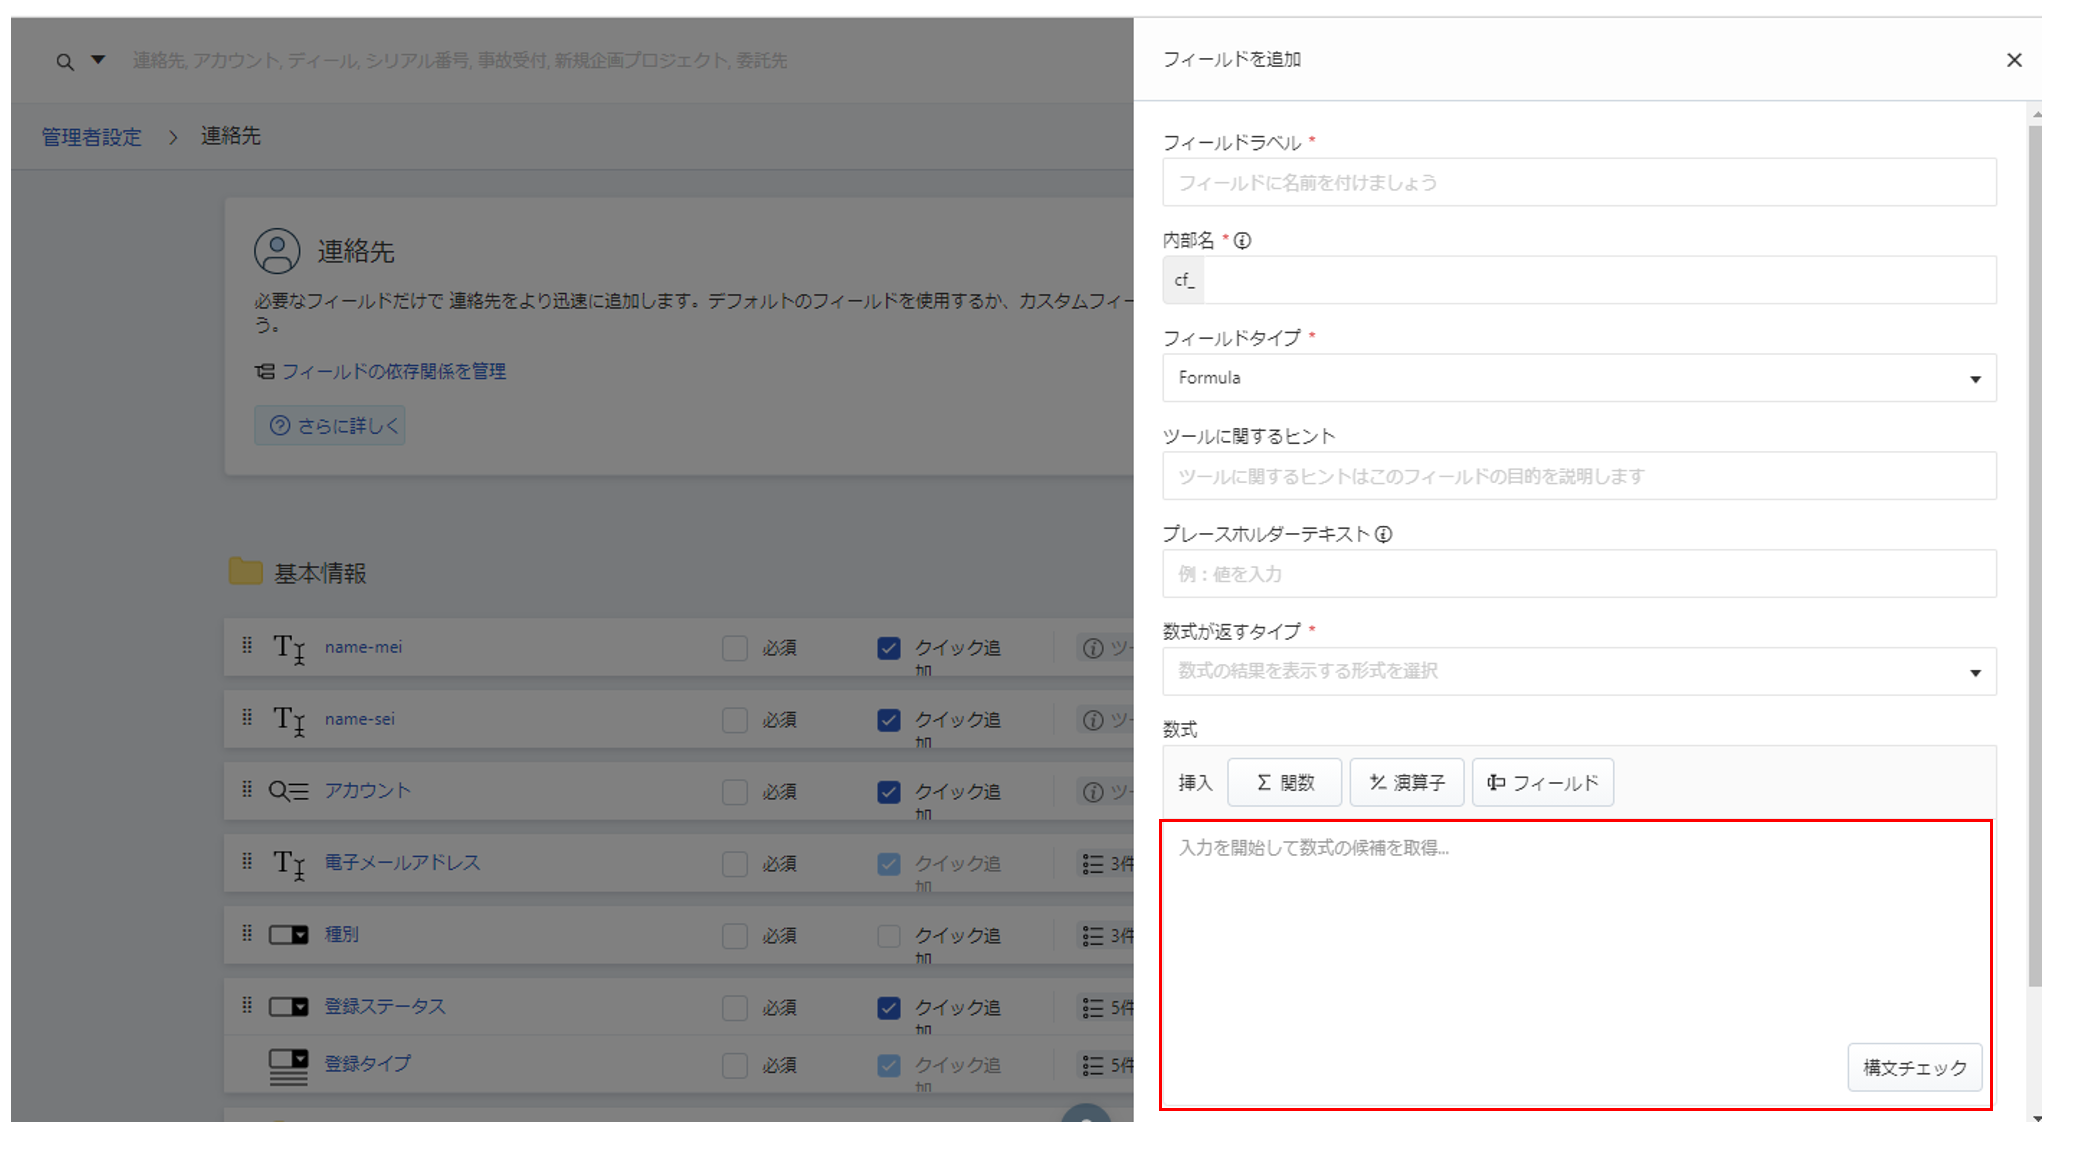This screenshot has height=1155, width=2078.
Task: Click the dropdown type icon beside 種別
Action: pyautogui.click(x=288, y=935)
